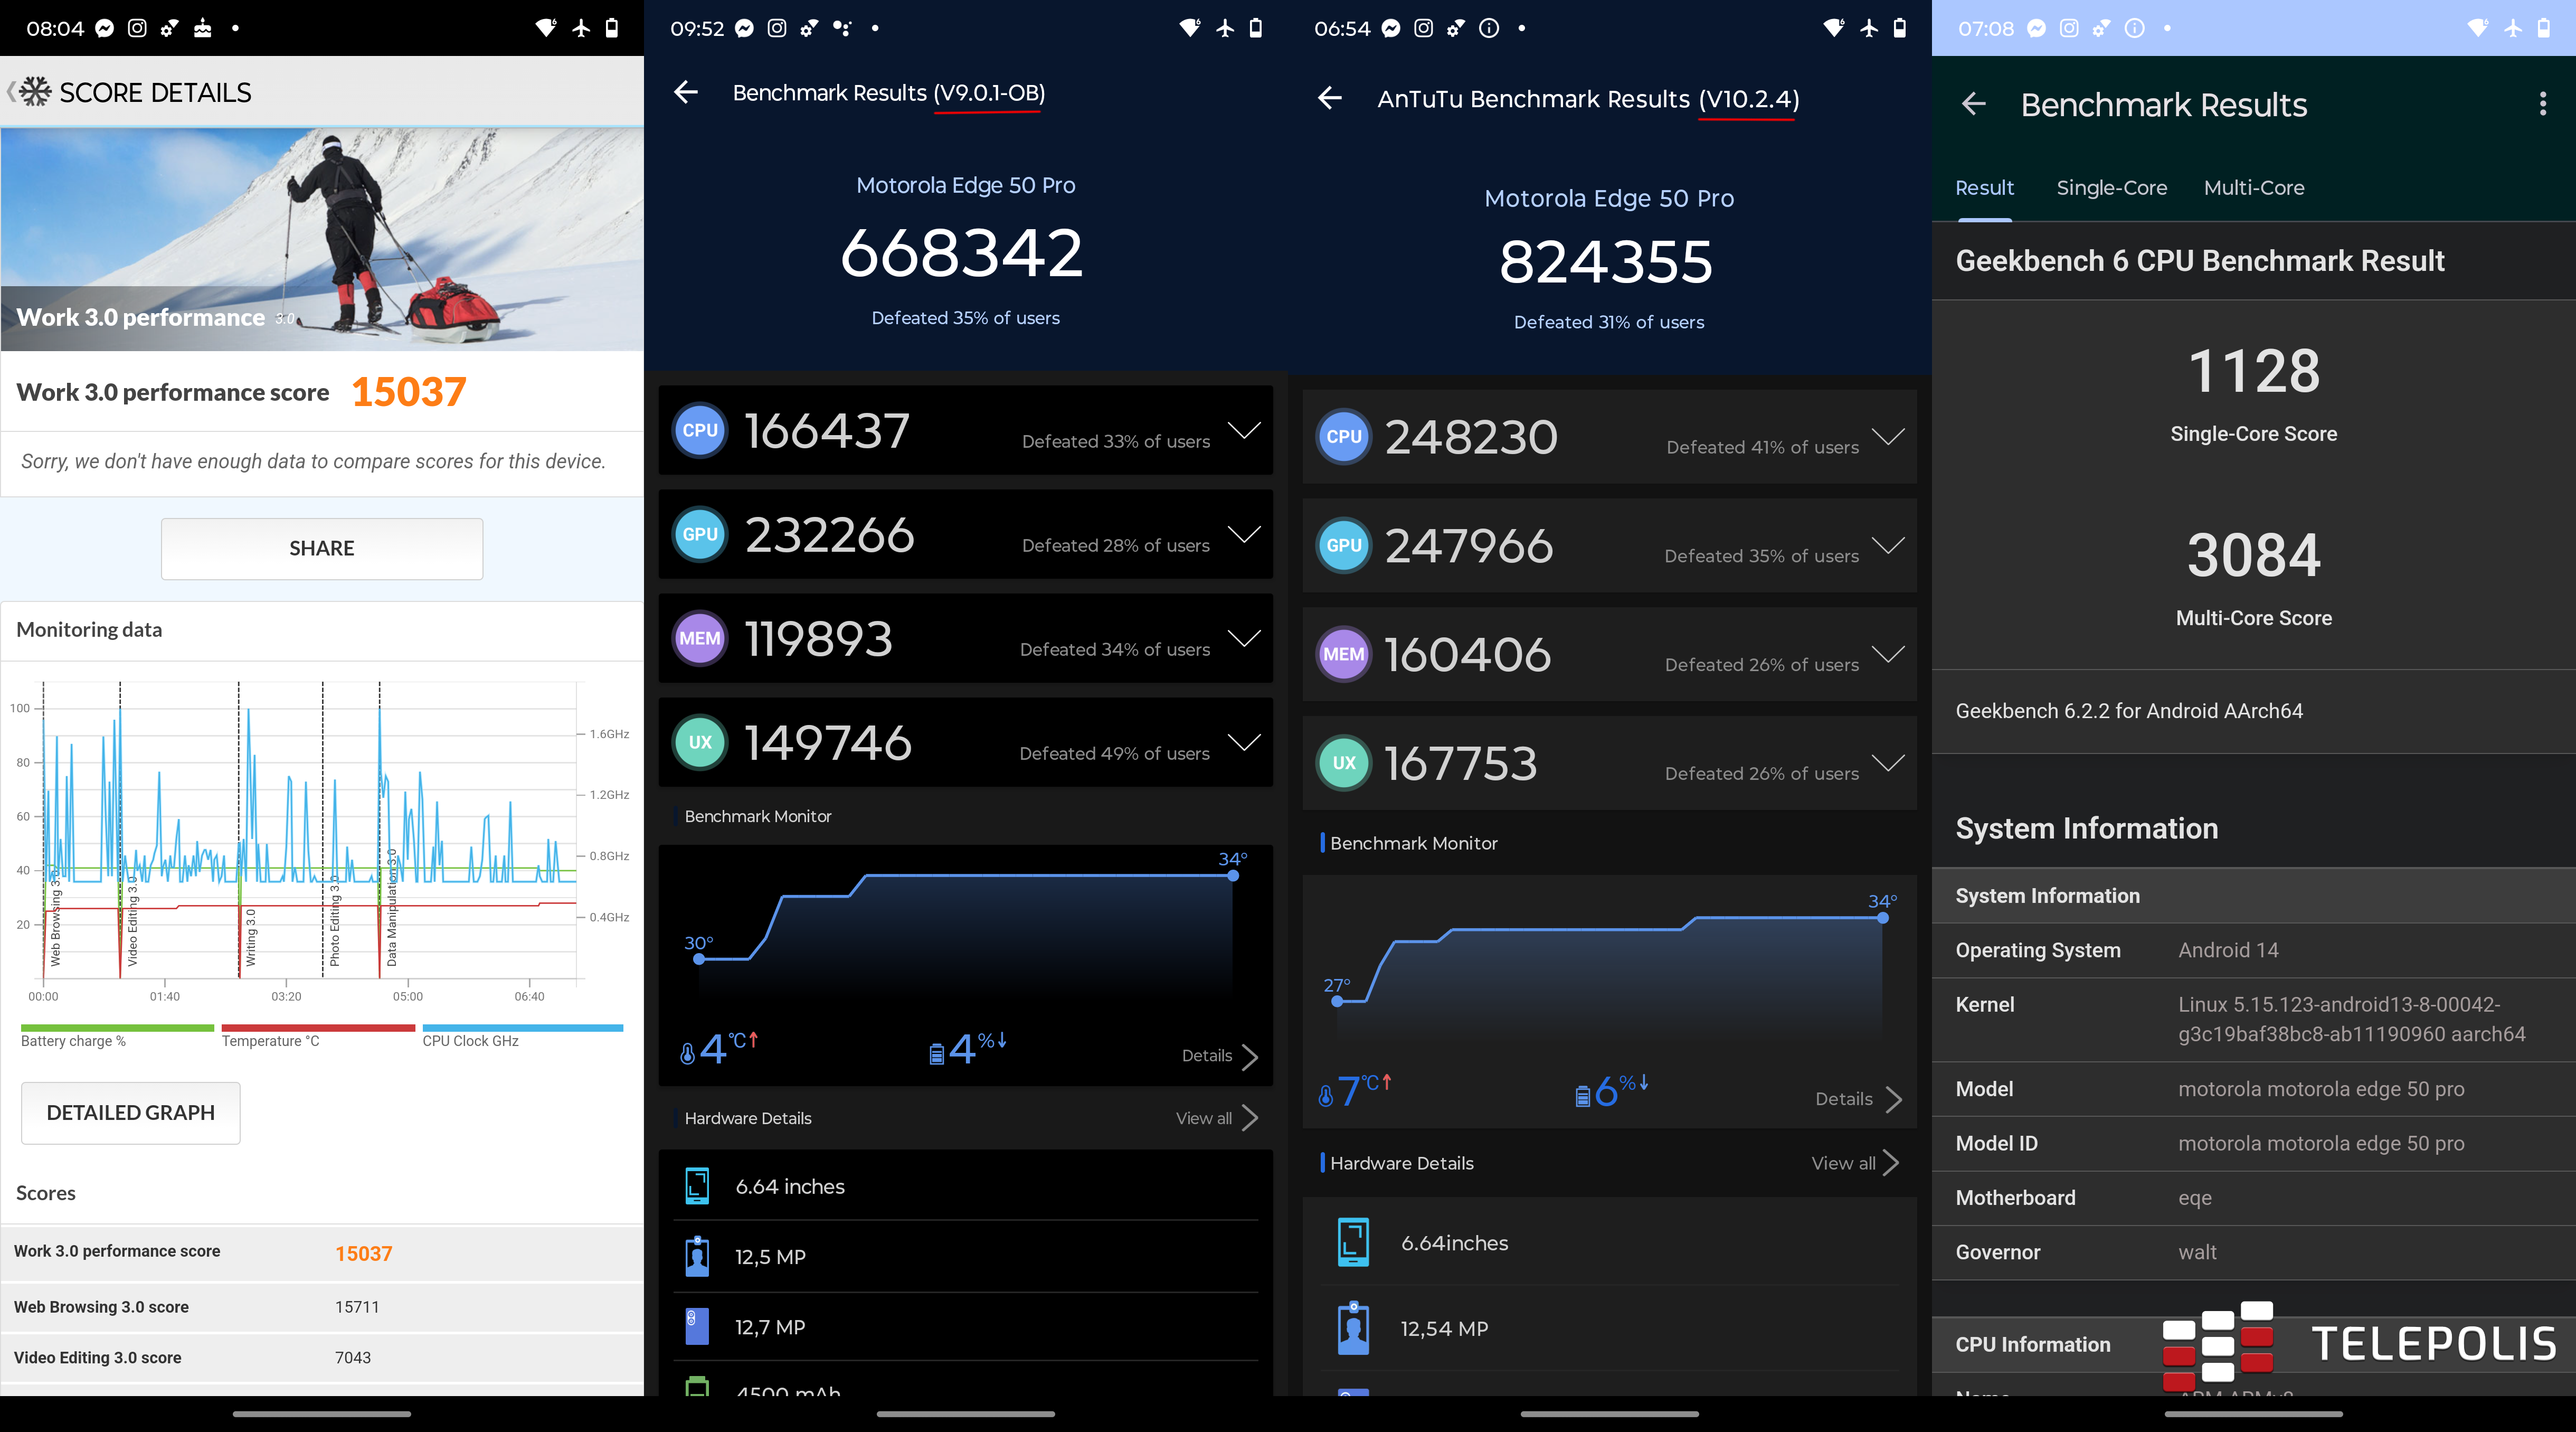Tap the back arrow in Geekbench Benchmark Results

tap(1973, 104)
